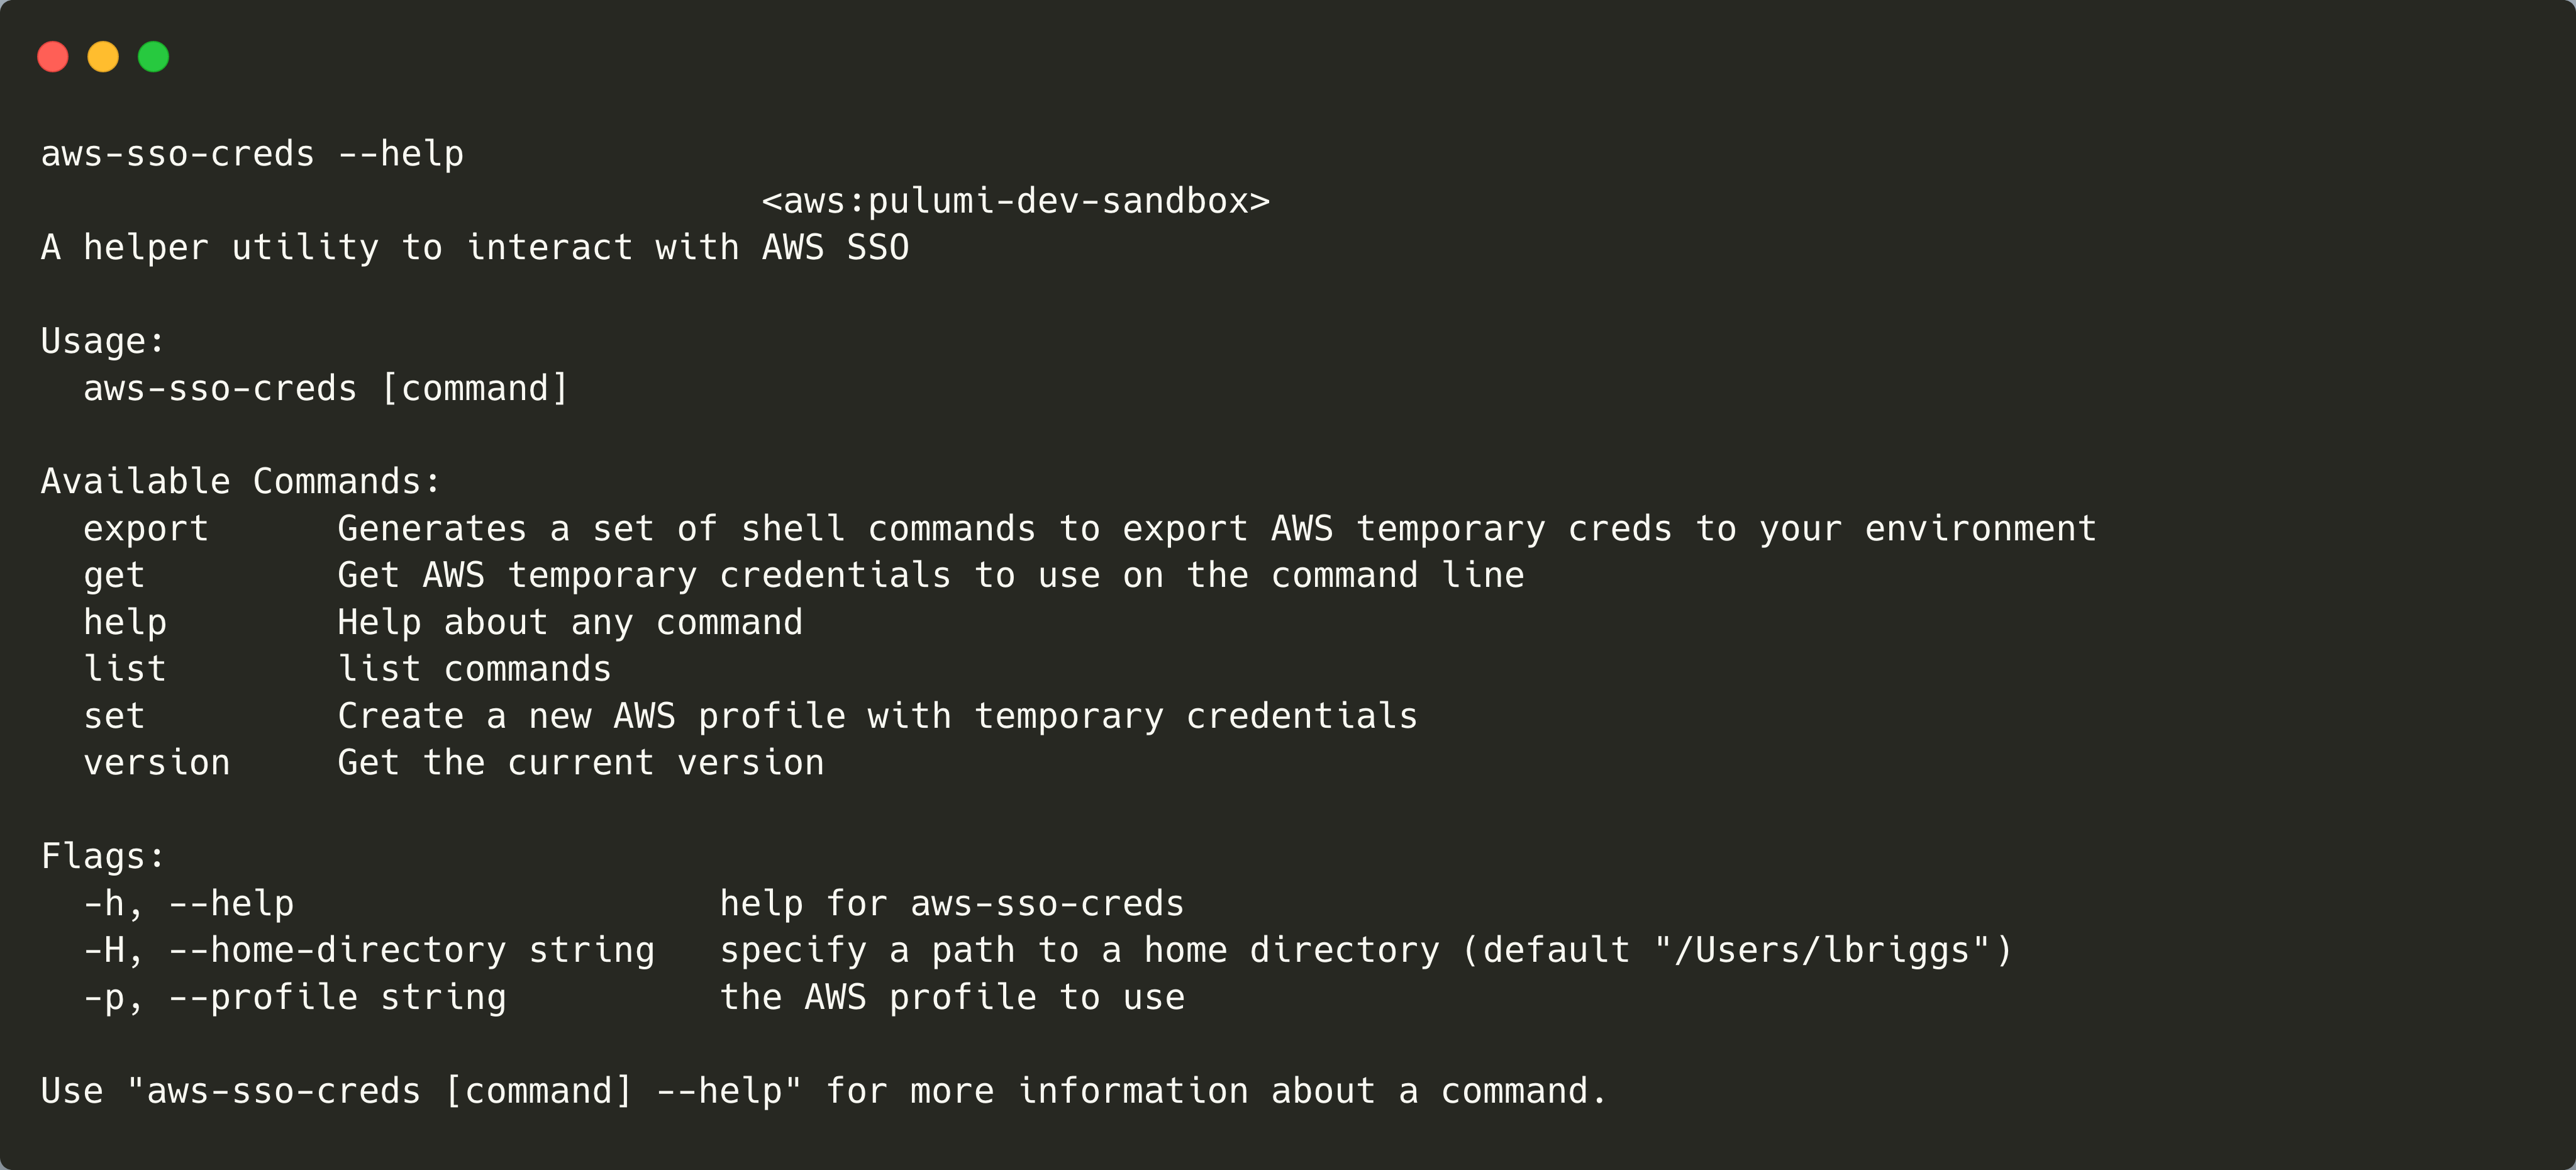Click the 'Available Commands:' heading

[241, 482]
